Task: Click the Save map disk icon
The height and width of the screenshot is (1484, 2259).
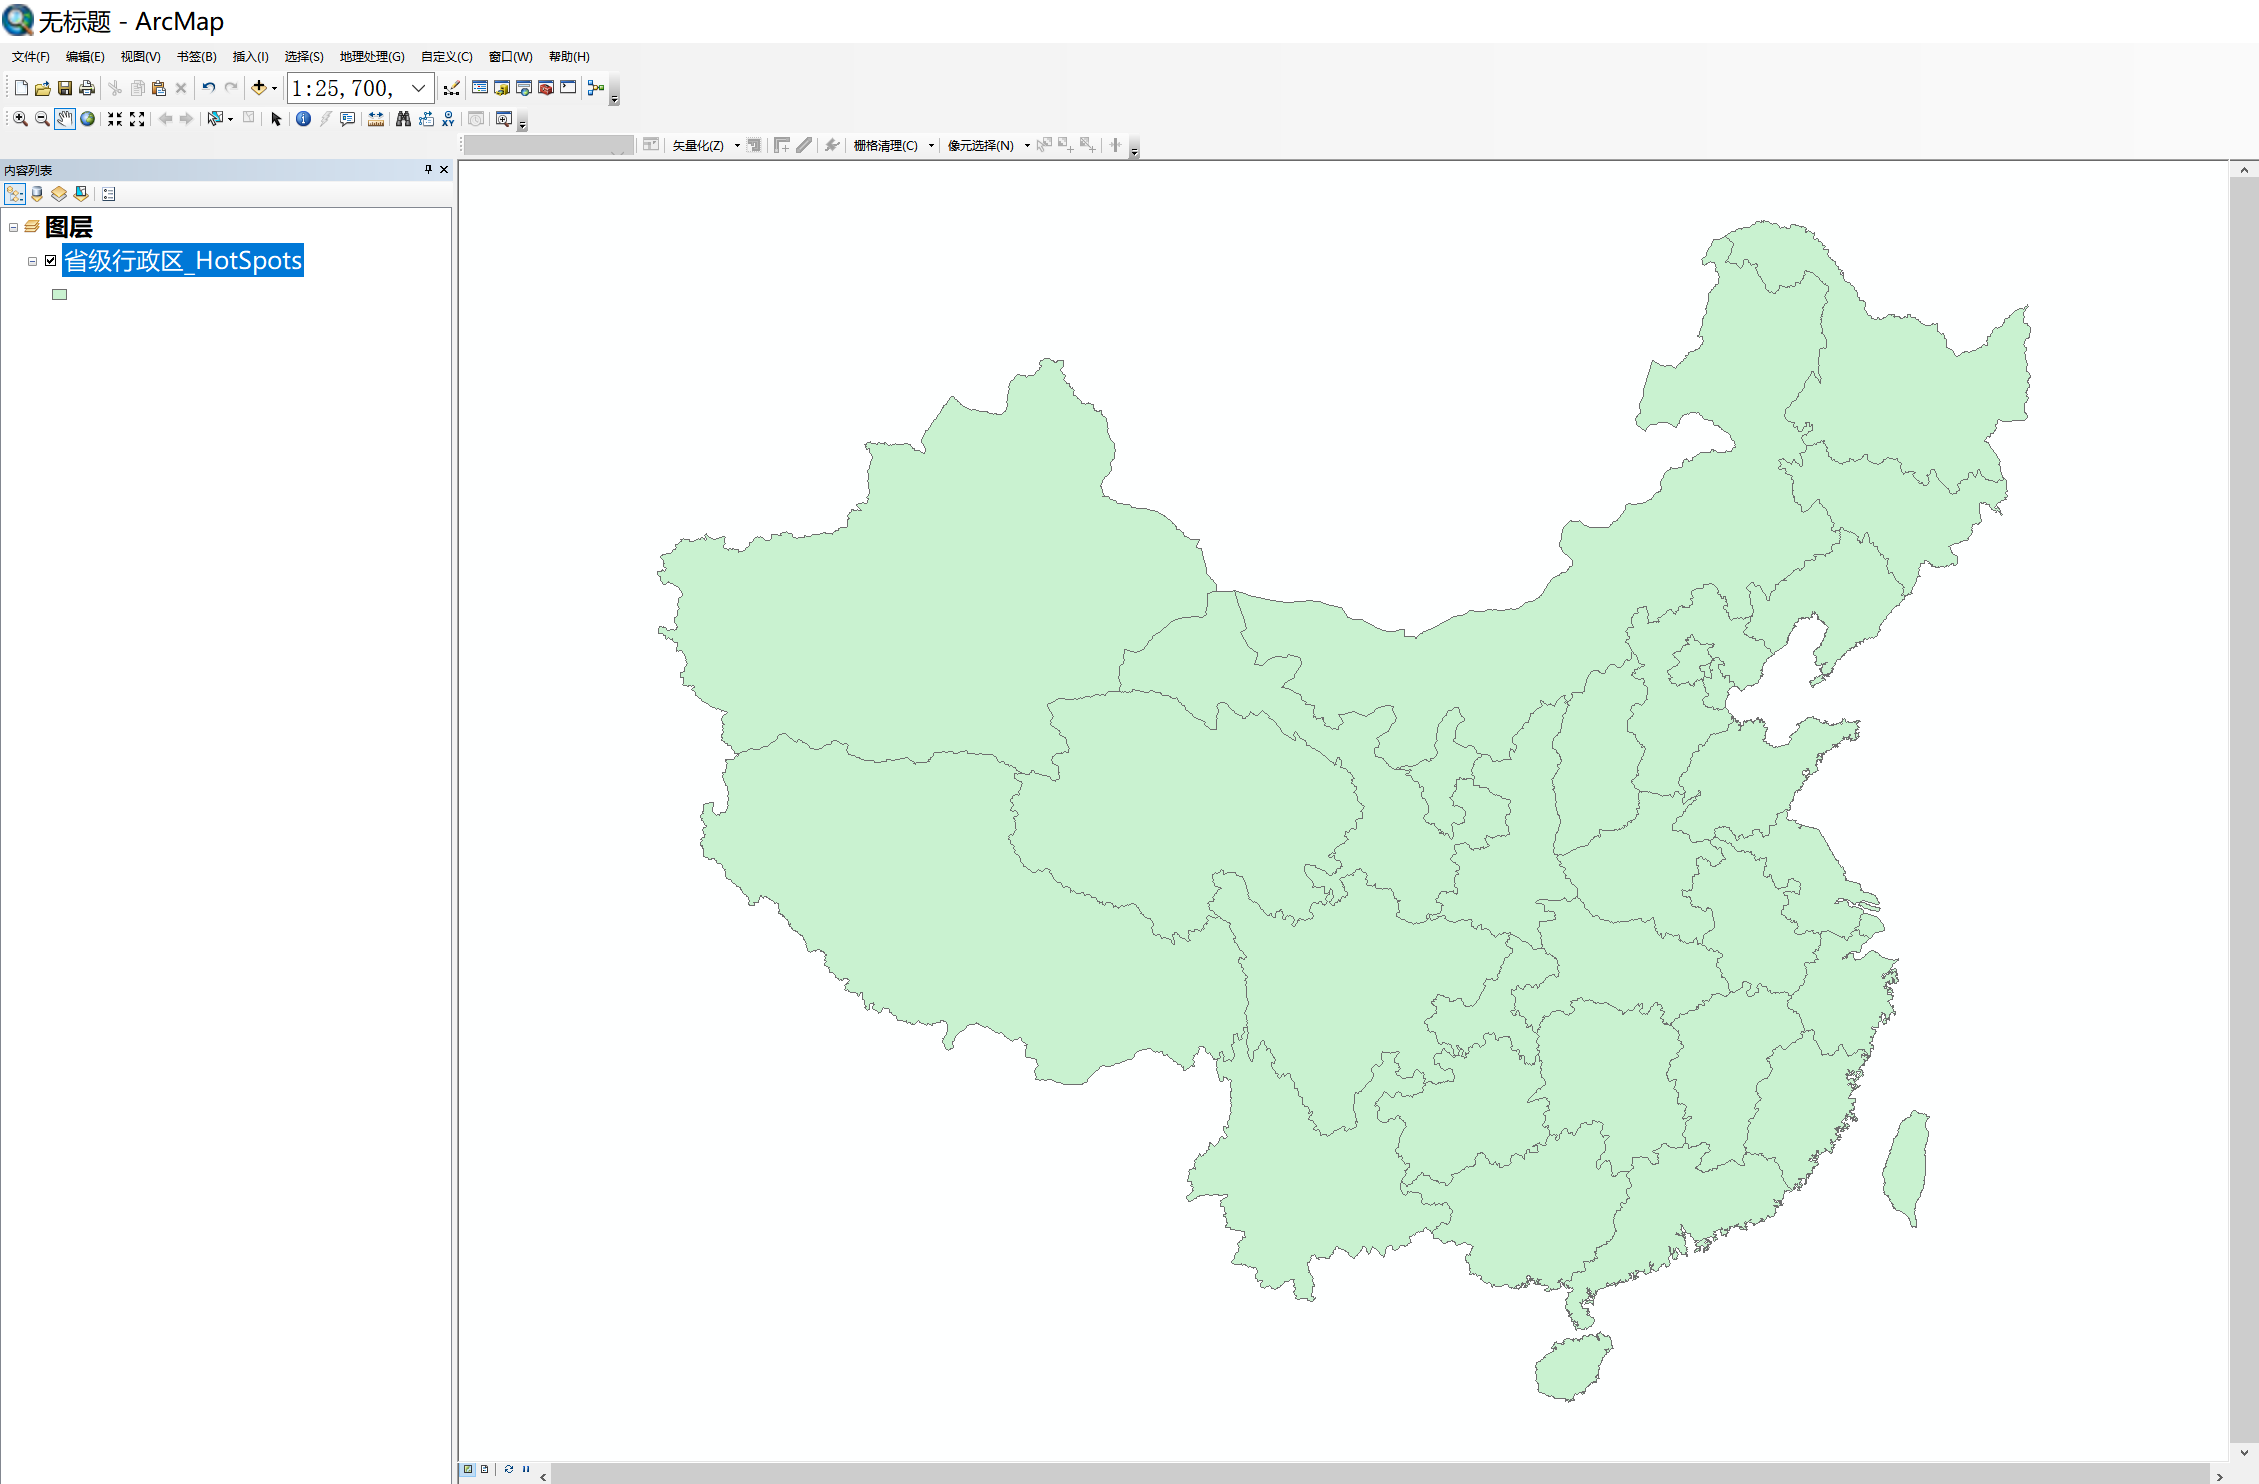Action: 65,88
